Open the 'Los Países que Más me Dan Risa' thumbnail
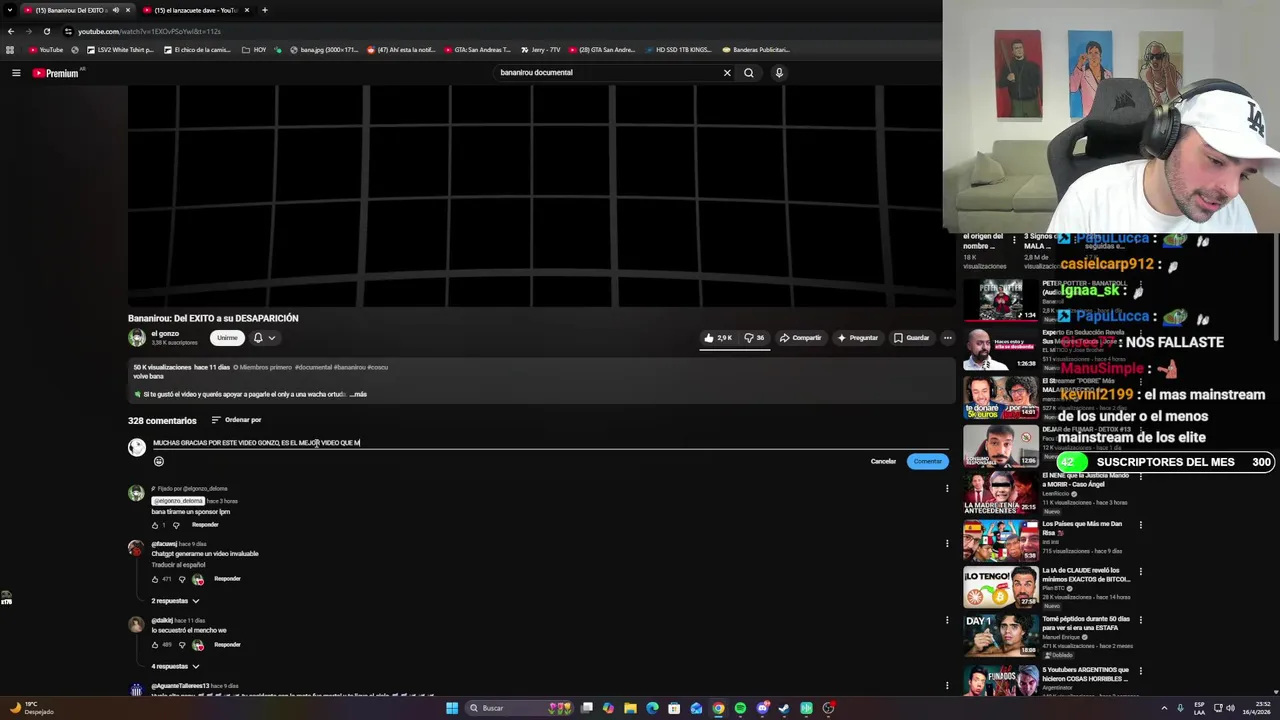This screenshot has width=1280, height=720. [x=1000, y=540]
